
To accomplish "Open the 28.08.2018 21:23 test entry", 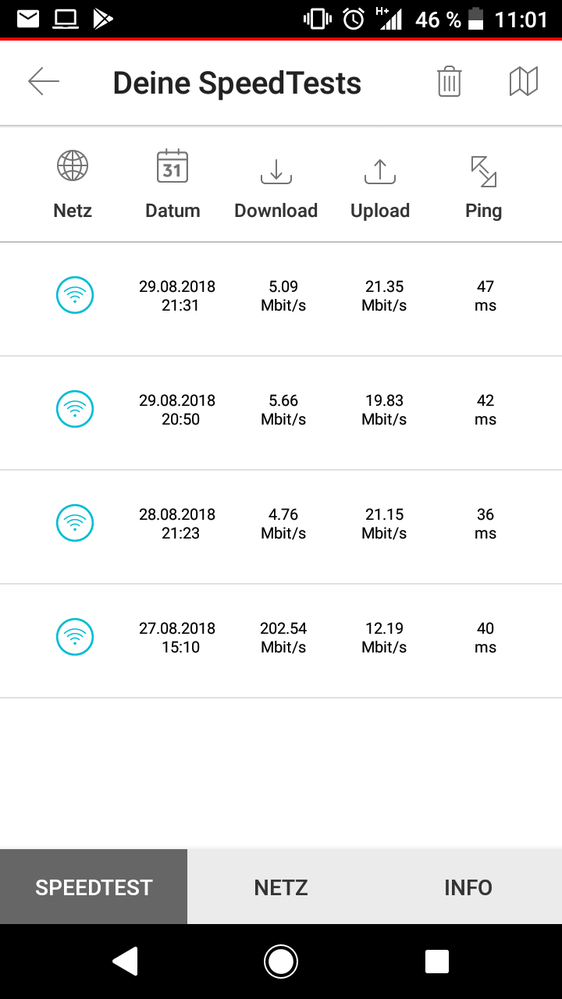I will [x=281, y=527].
